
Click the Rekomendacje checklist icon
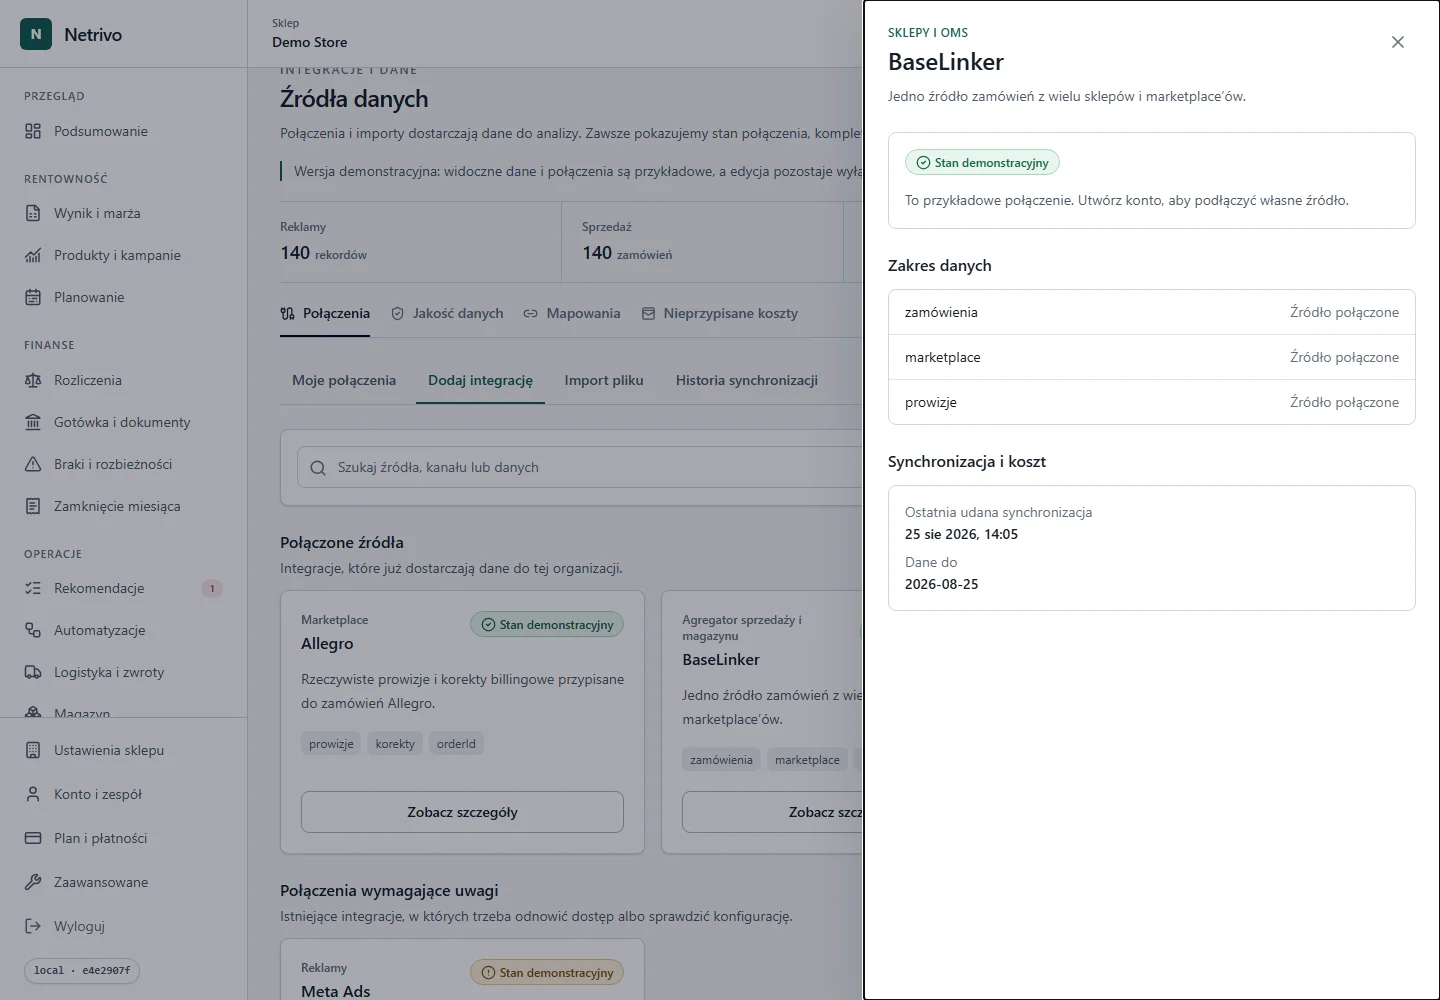(33, 588)
